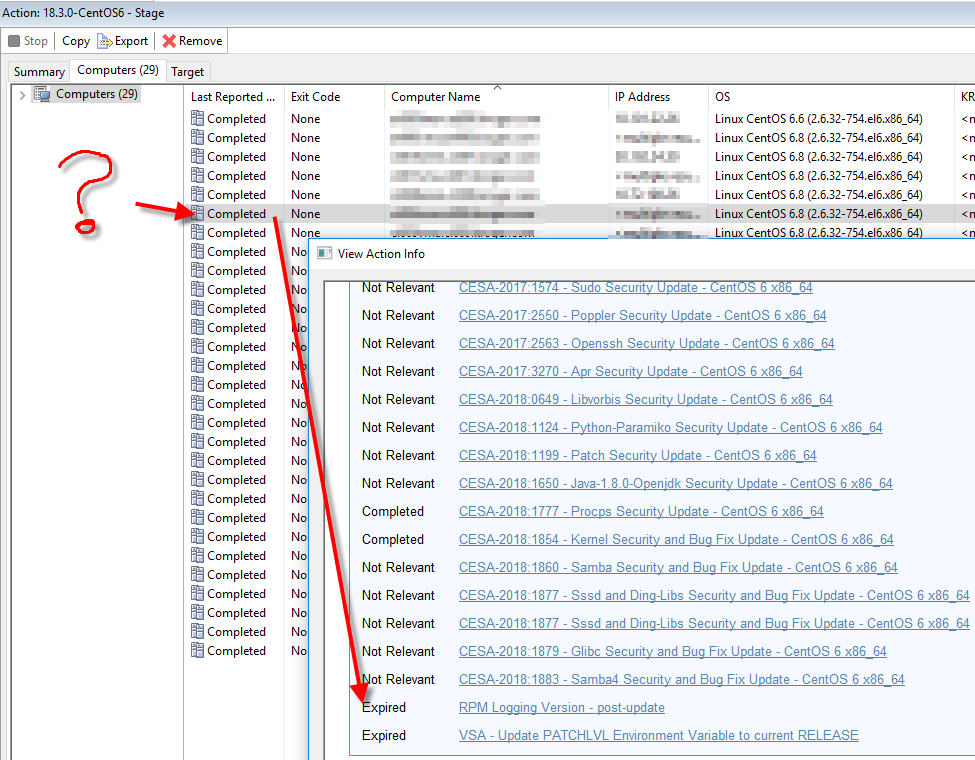This screenshot has width=975, height=760.
Task: Click Completed status beside Kernel update
Action: point(392,539)
